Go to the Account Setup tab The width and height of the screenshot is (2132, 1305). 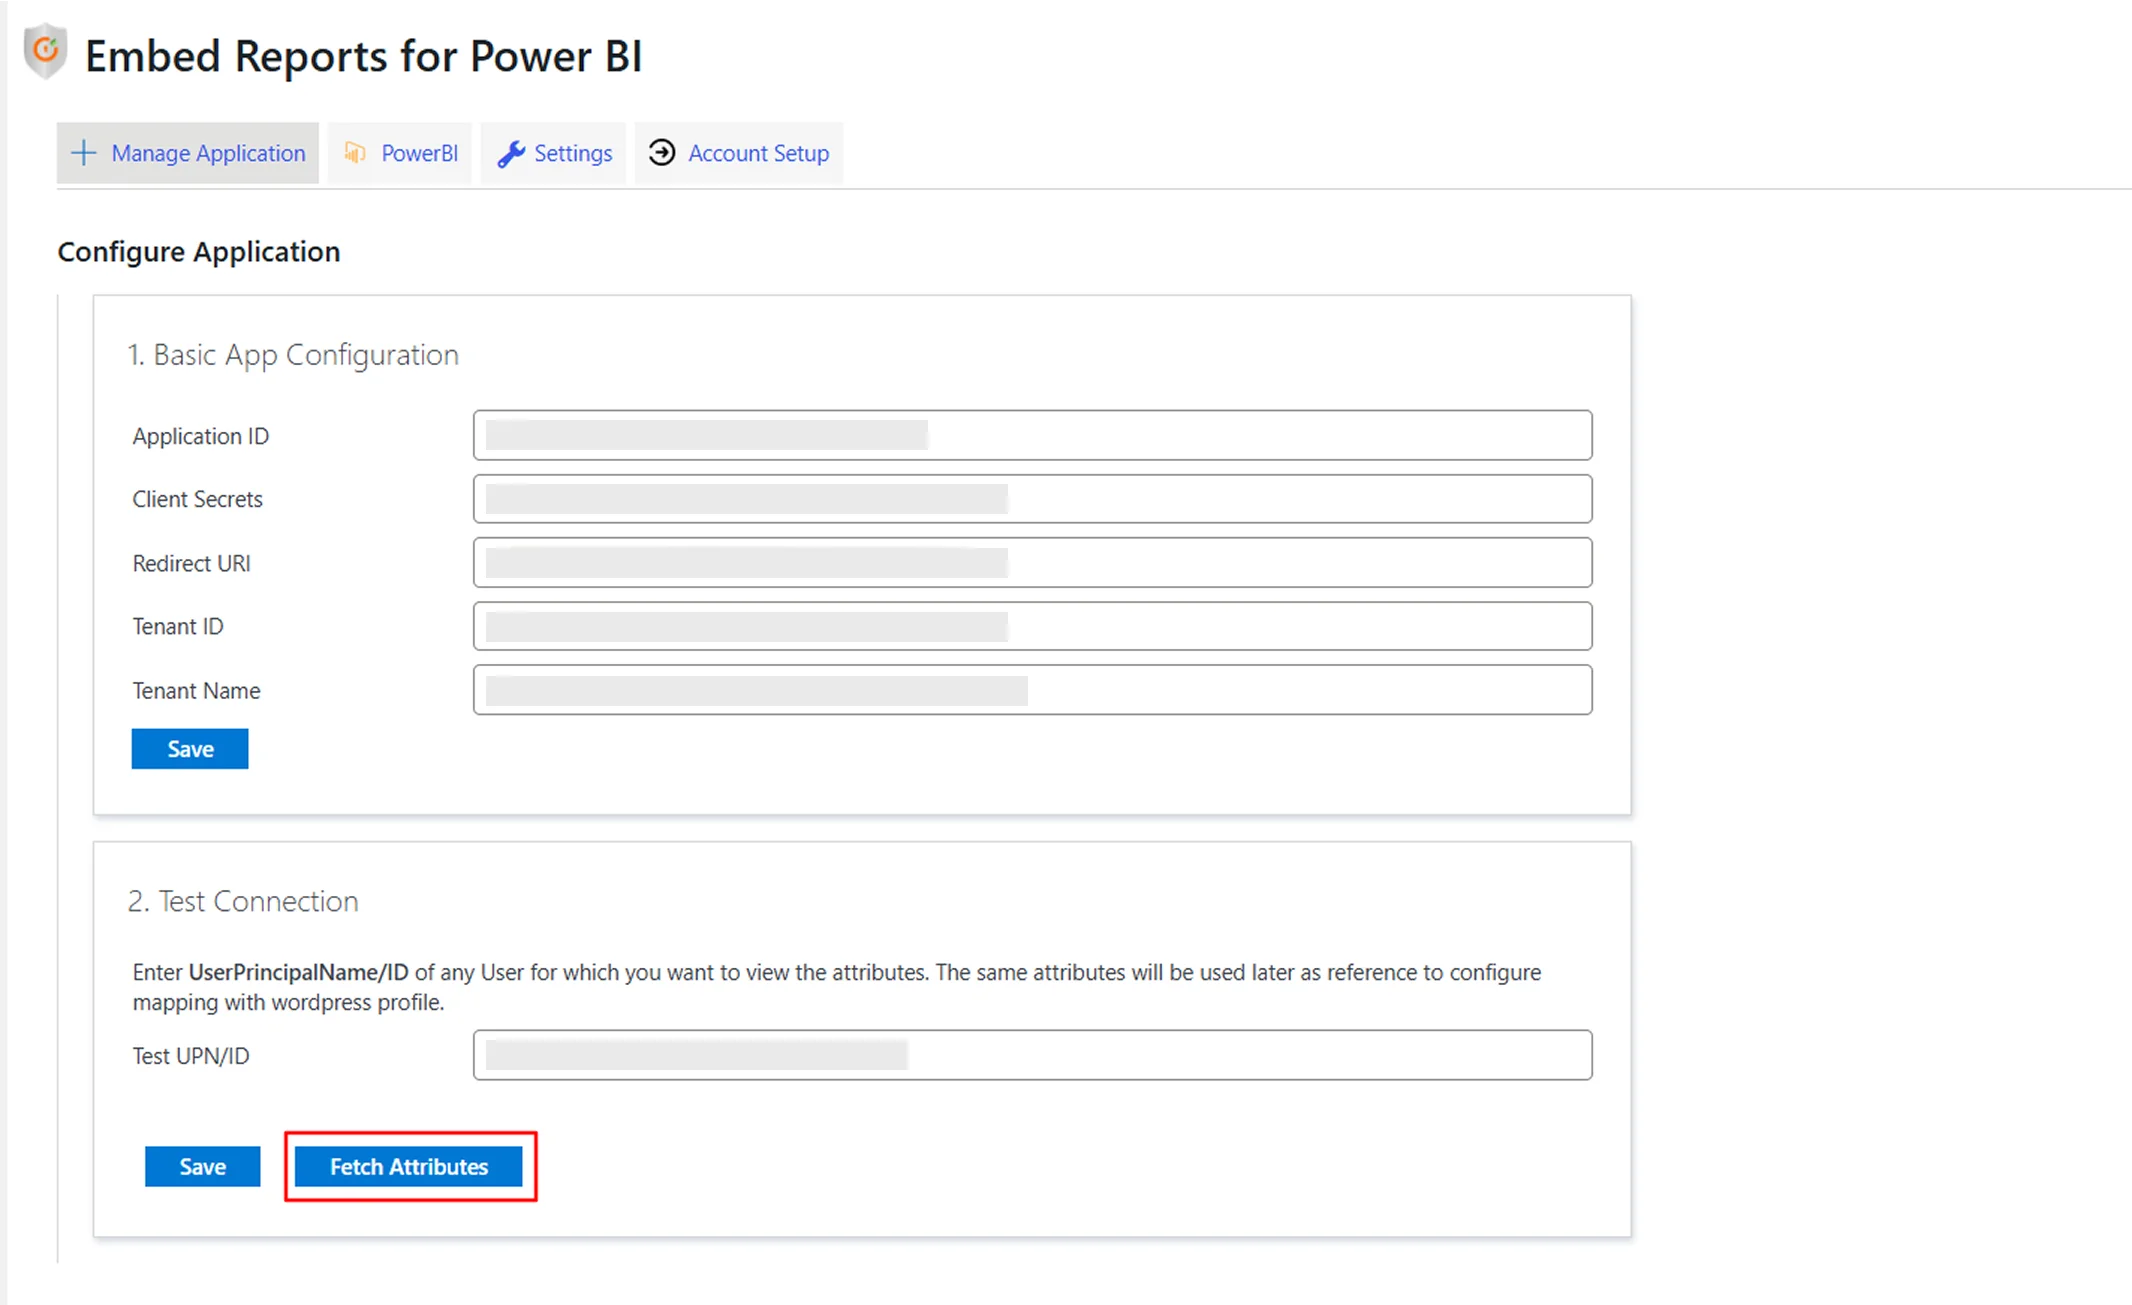(x=739, y=153)
